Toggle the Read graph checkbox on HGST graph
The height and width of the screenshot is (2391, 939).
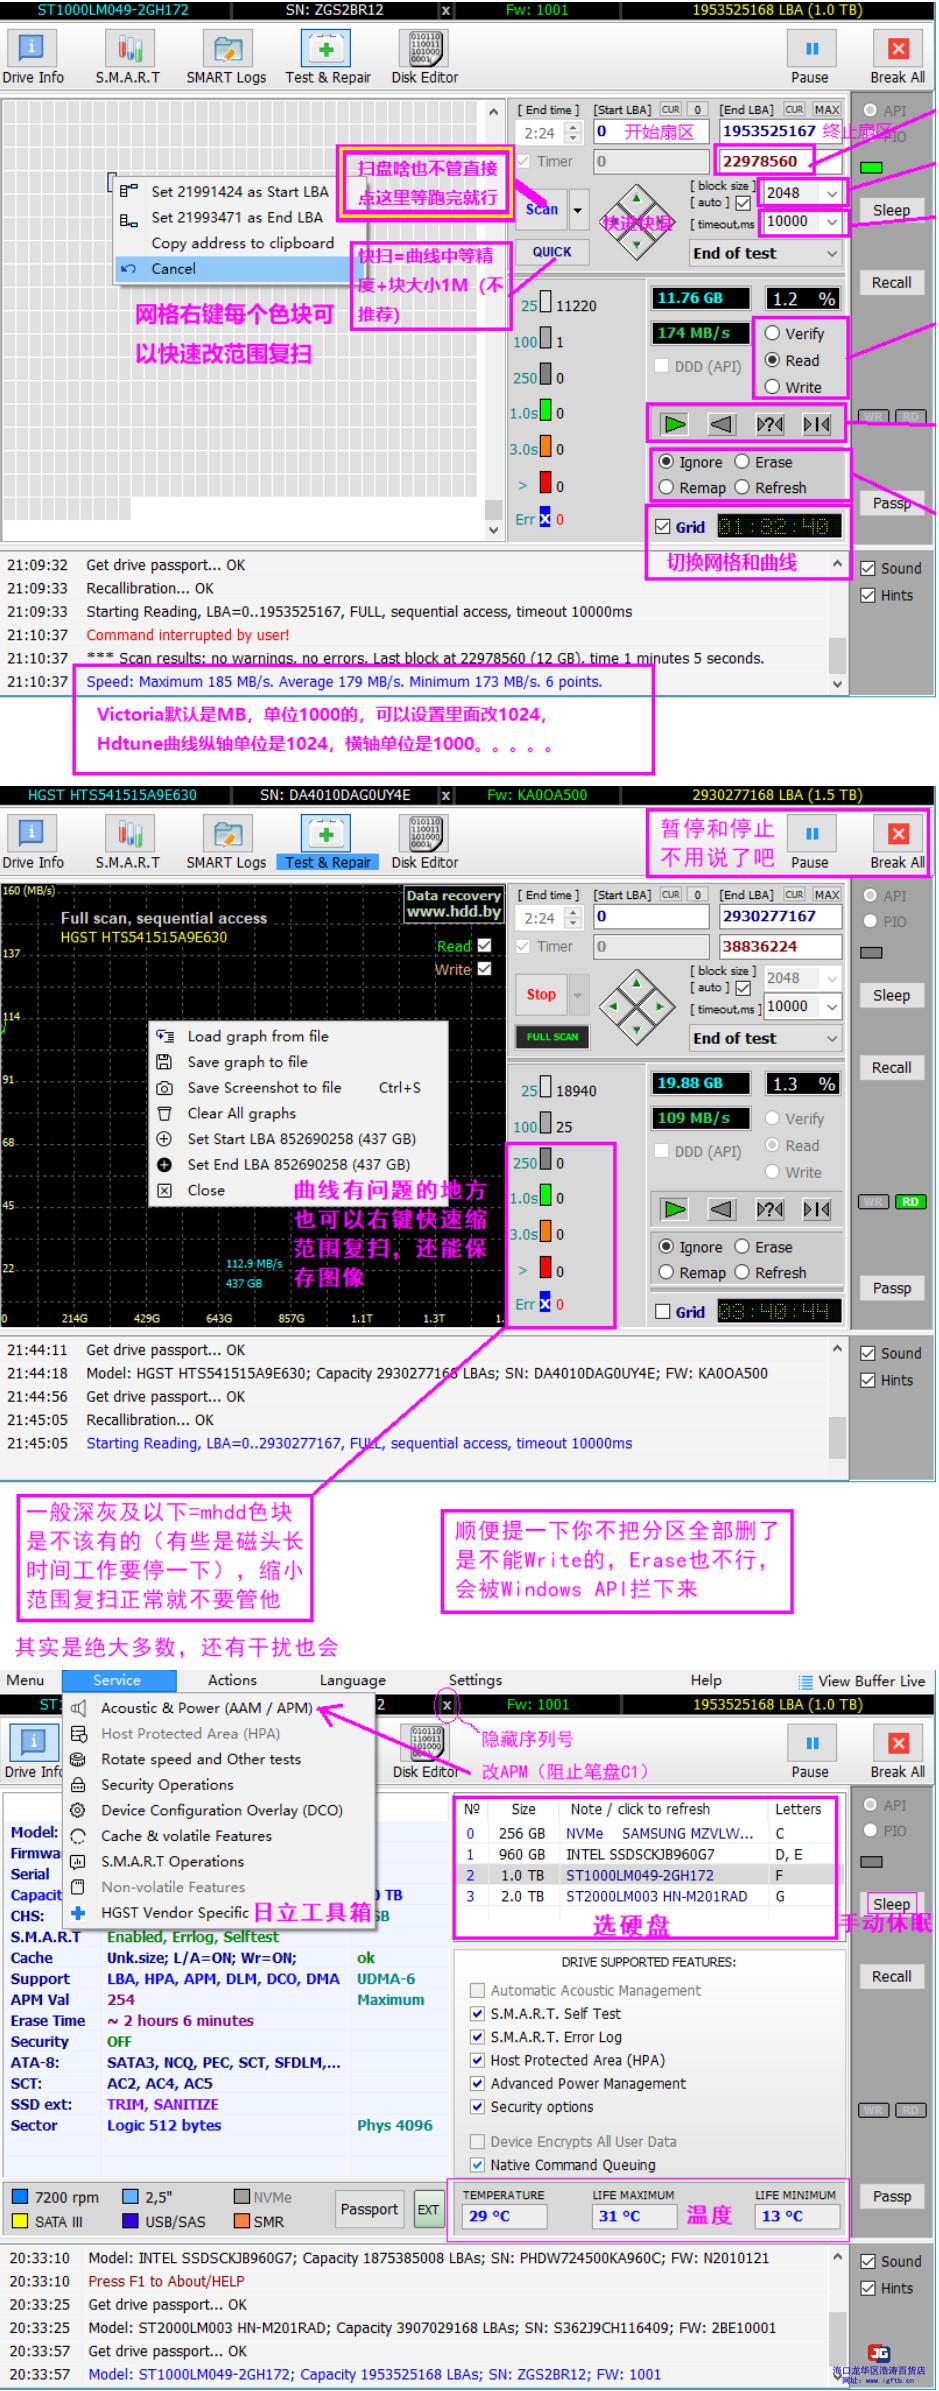pyautogui.click(x=485, y=945)
